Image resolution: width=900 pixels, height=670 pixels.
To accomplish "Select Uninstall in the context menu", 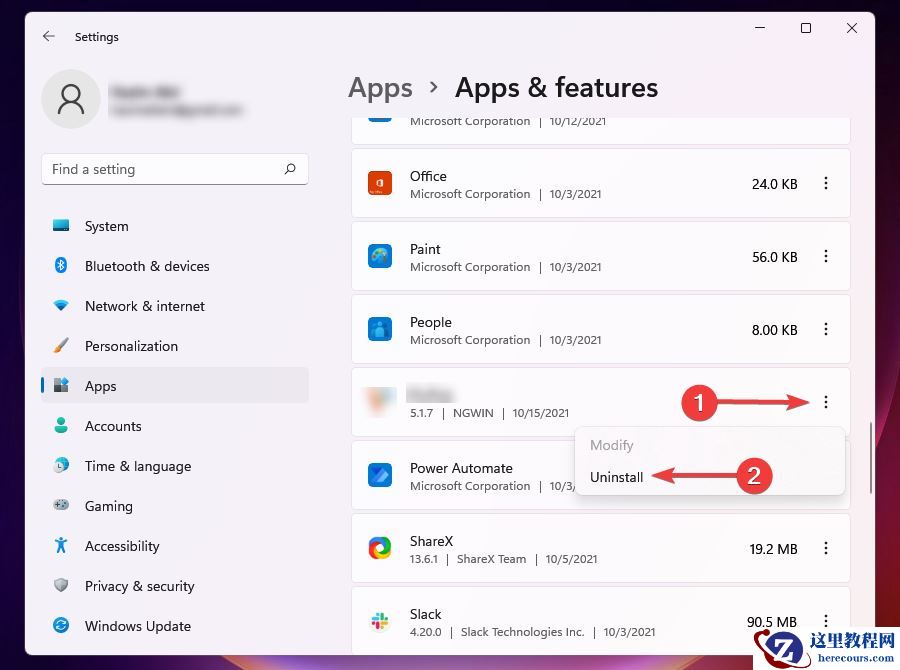I will pyautogui.click(x=617, y=477).
